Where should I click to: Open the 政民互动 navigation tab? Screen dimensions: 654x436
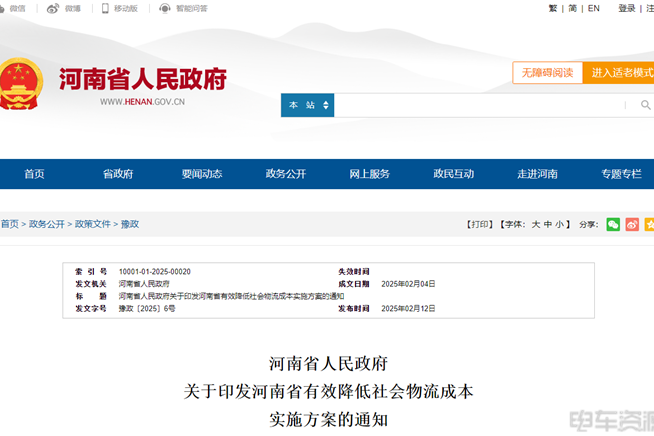tap(453, 174)
